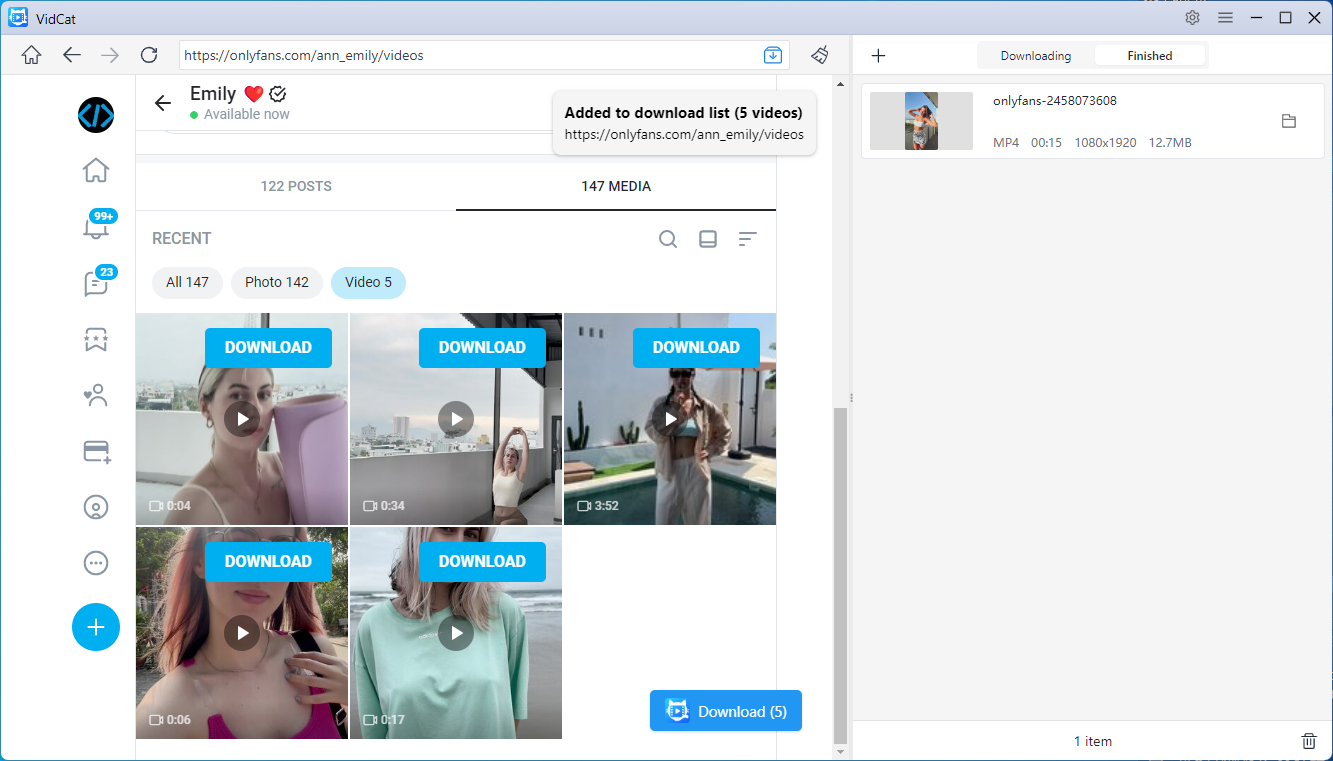Image resolution: width=1333 pixels, height=761 pixels.
Task: Click the 1 item status text
Action: [x=1093, y=741]
